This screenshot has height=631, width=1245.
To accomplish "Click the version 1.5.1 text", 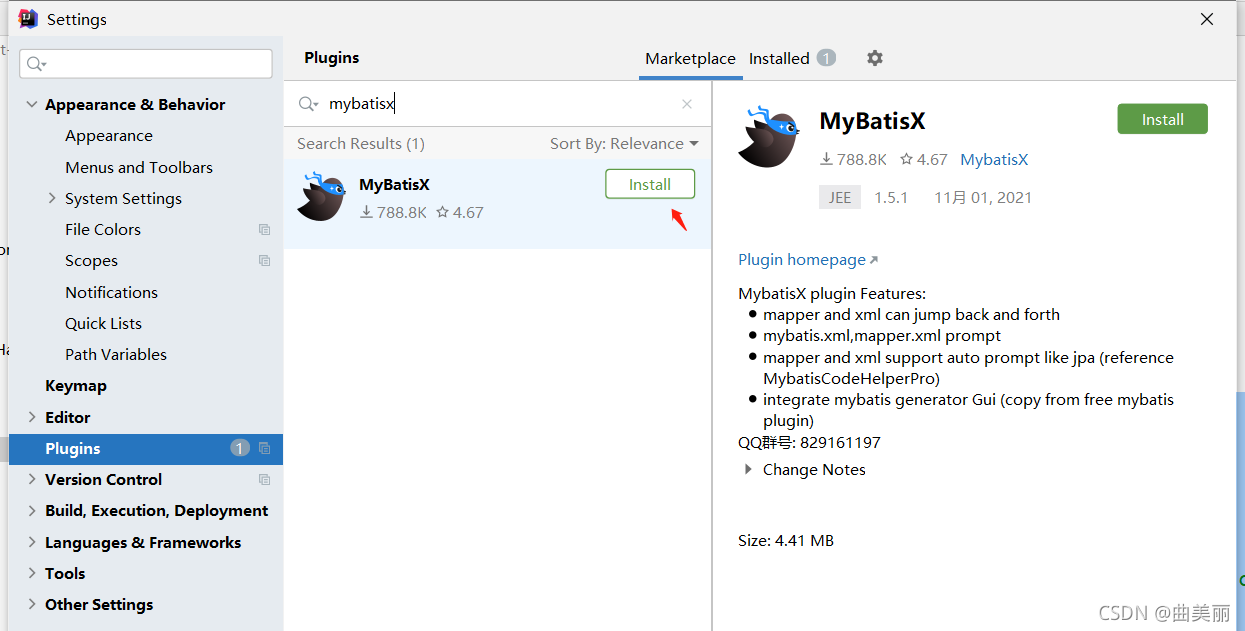I will click(x=891, y=197).
